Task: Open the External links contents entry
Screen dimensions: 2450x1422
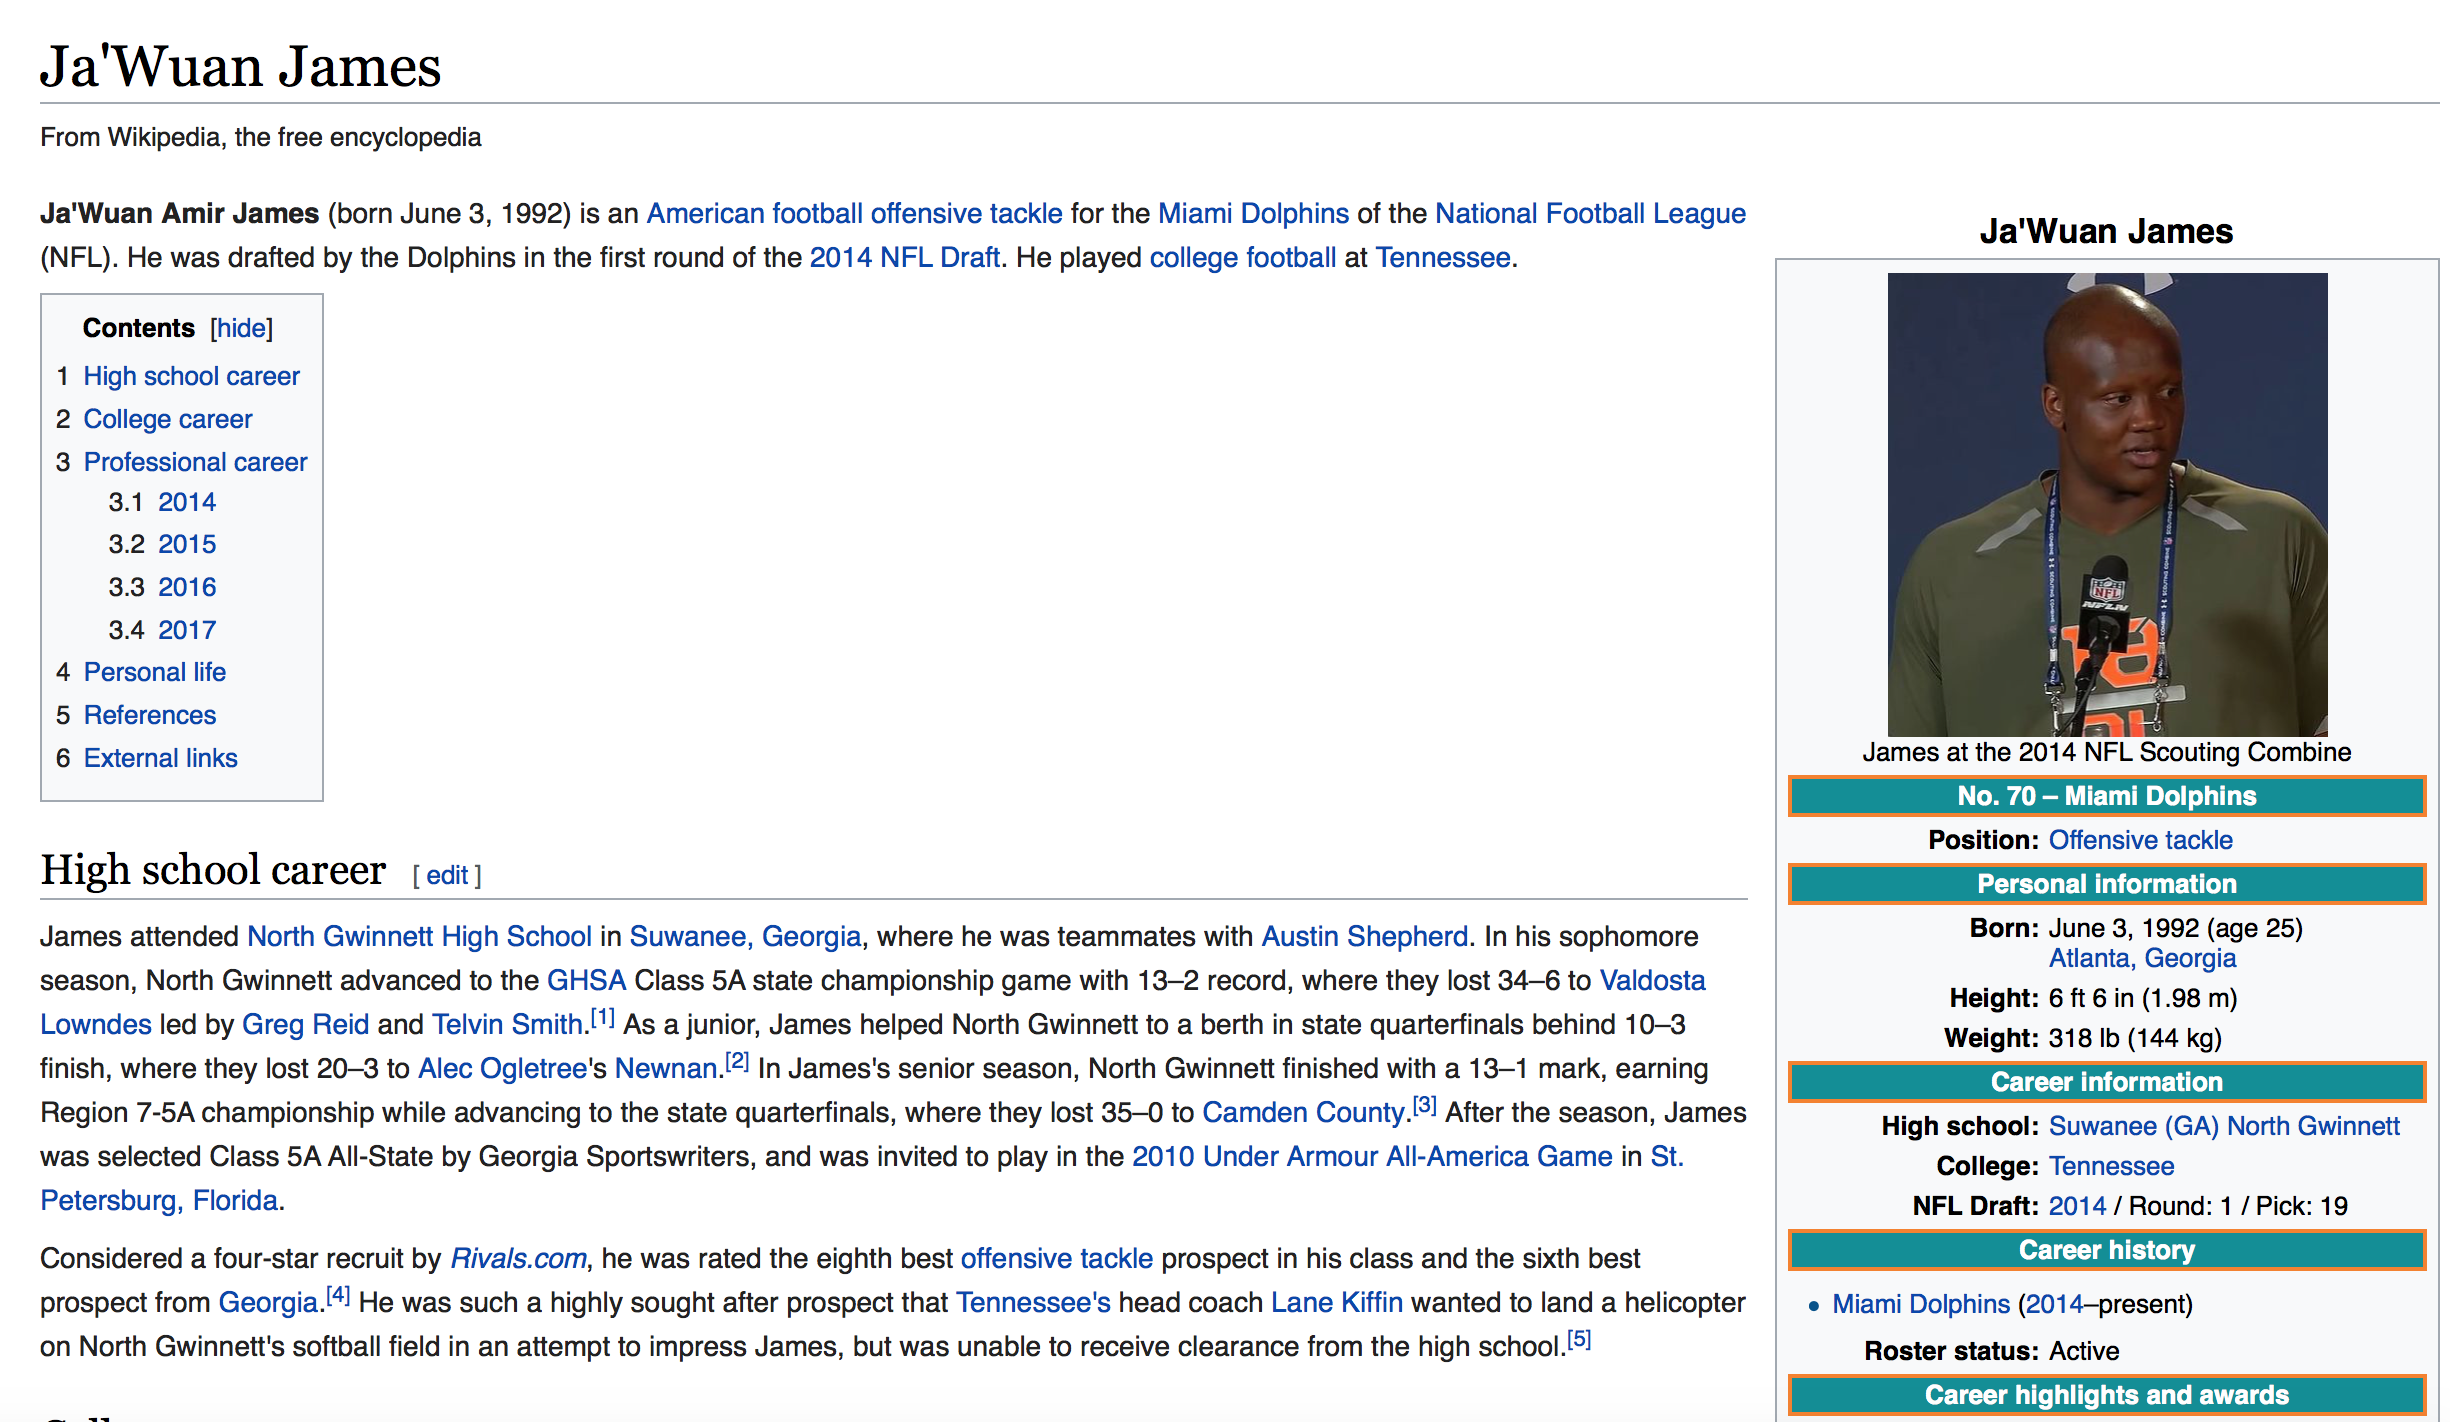Action: pos(160,758)
